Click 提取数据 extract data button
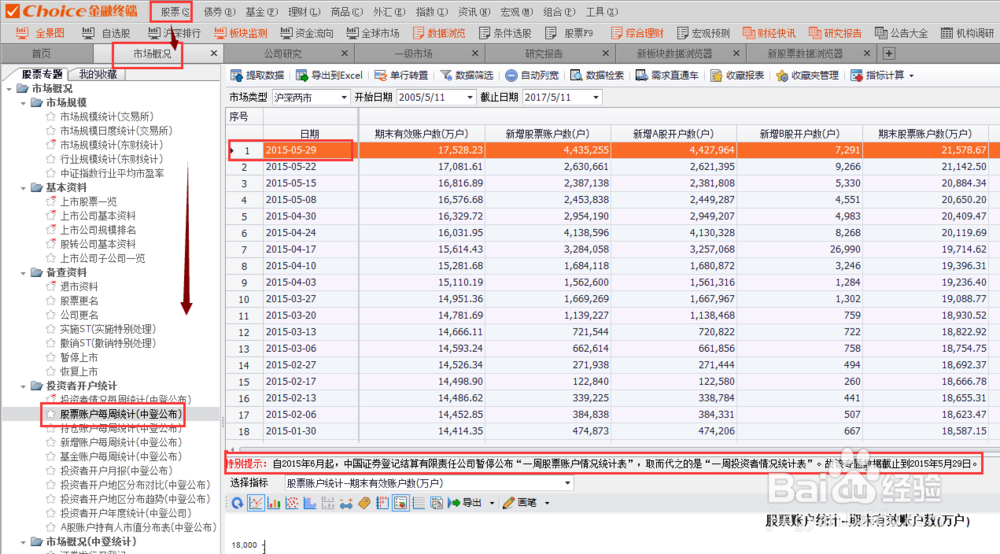This screenshot has height=554, width=1000. (x=257, y=75)
